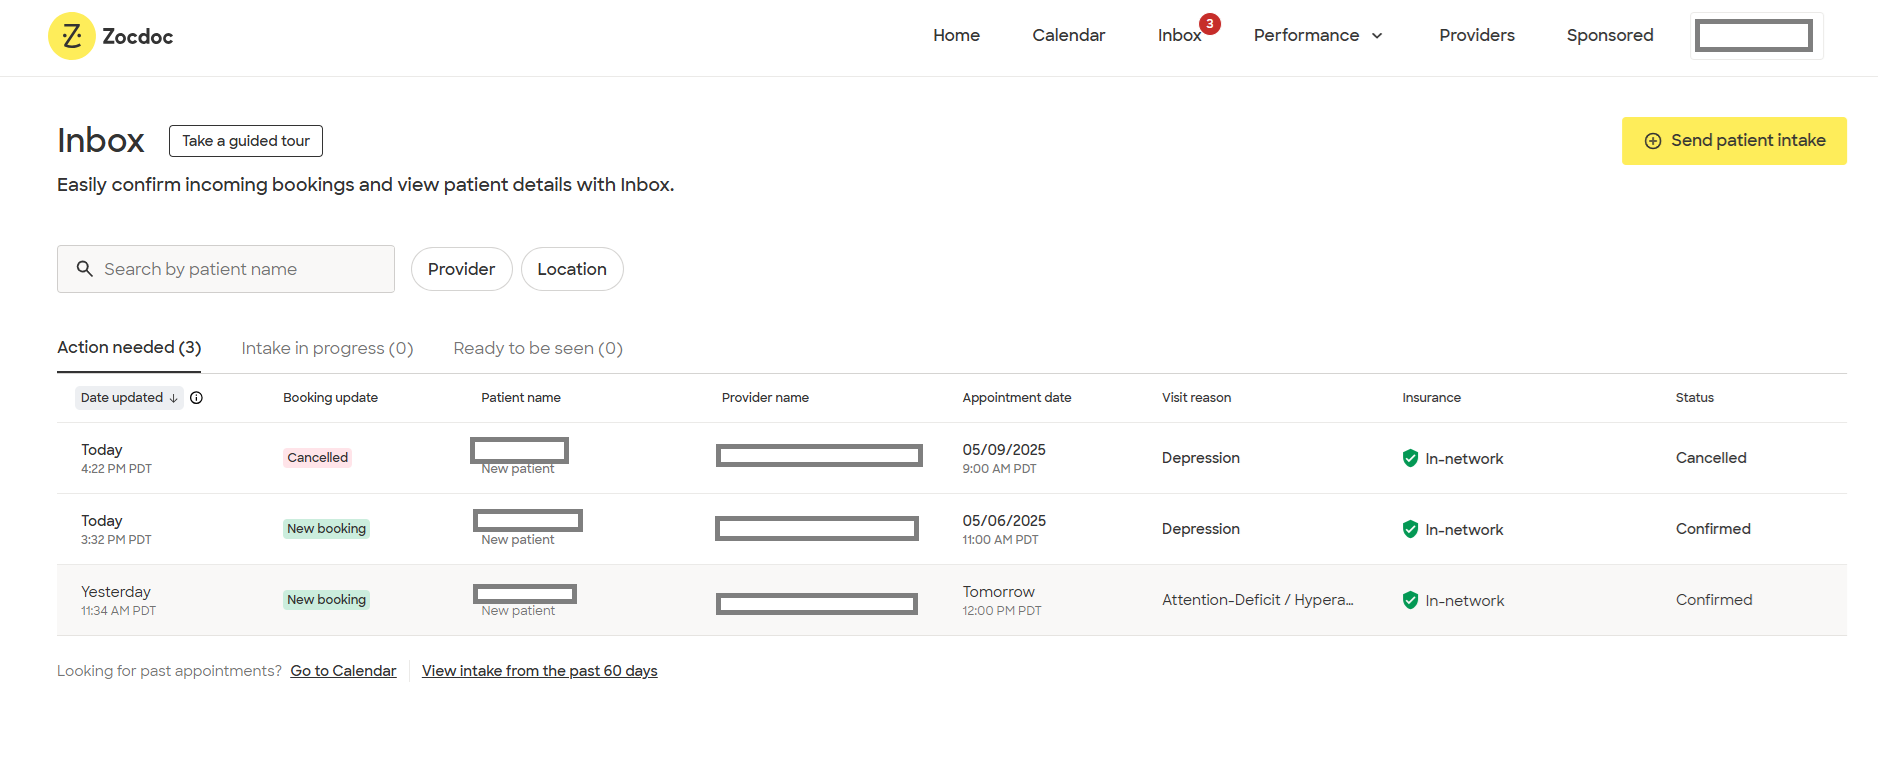Click Send patient intake button
This screenshot has height=766, width=1878.
1733,141
